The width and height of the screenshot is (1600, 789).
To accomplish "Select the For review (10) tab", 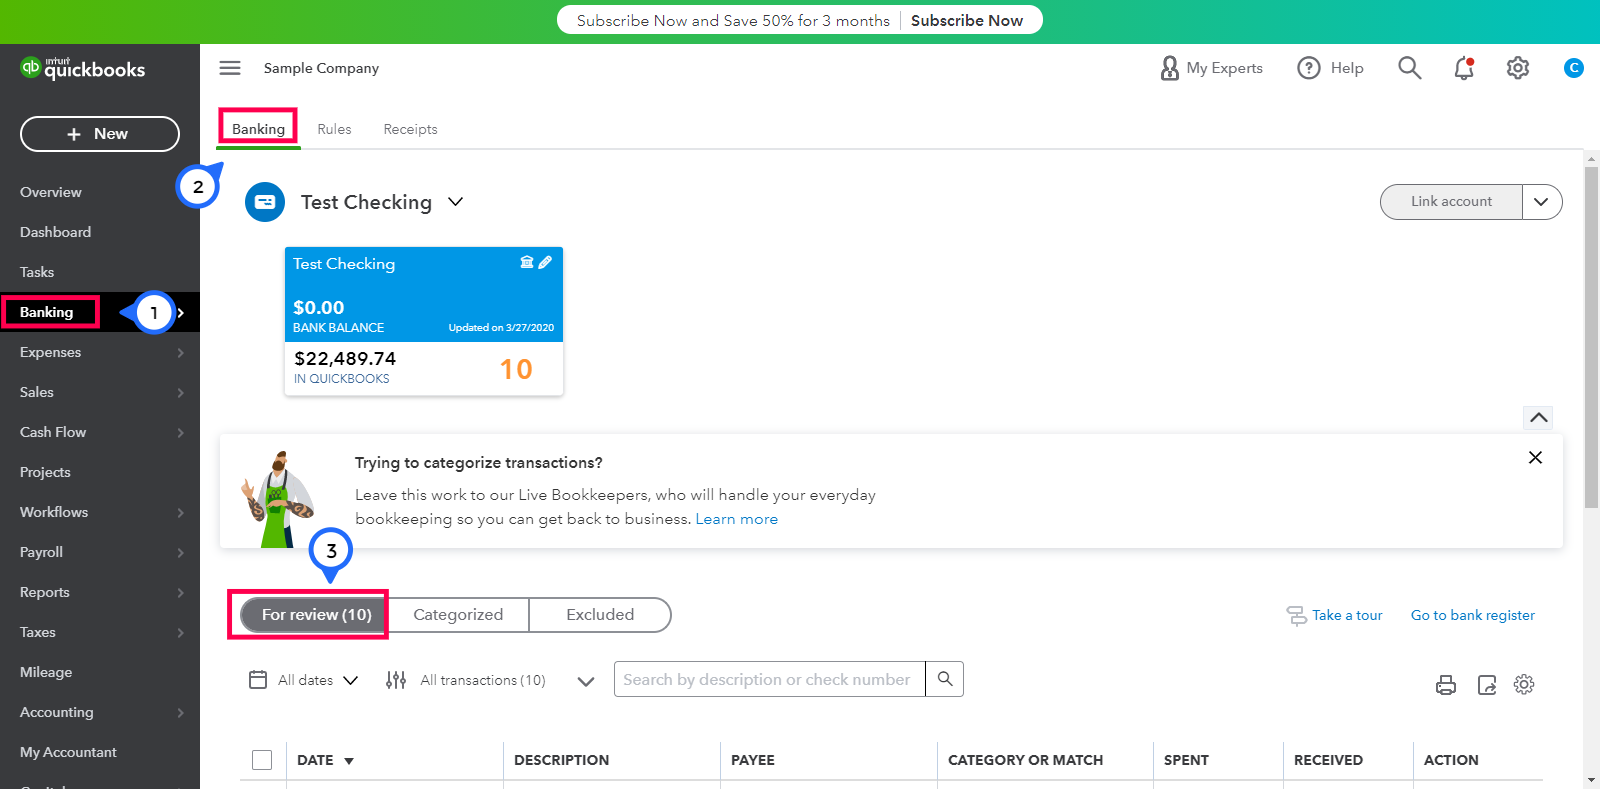I will 313,615.
